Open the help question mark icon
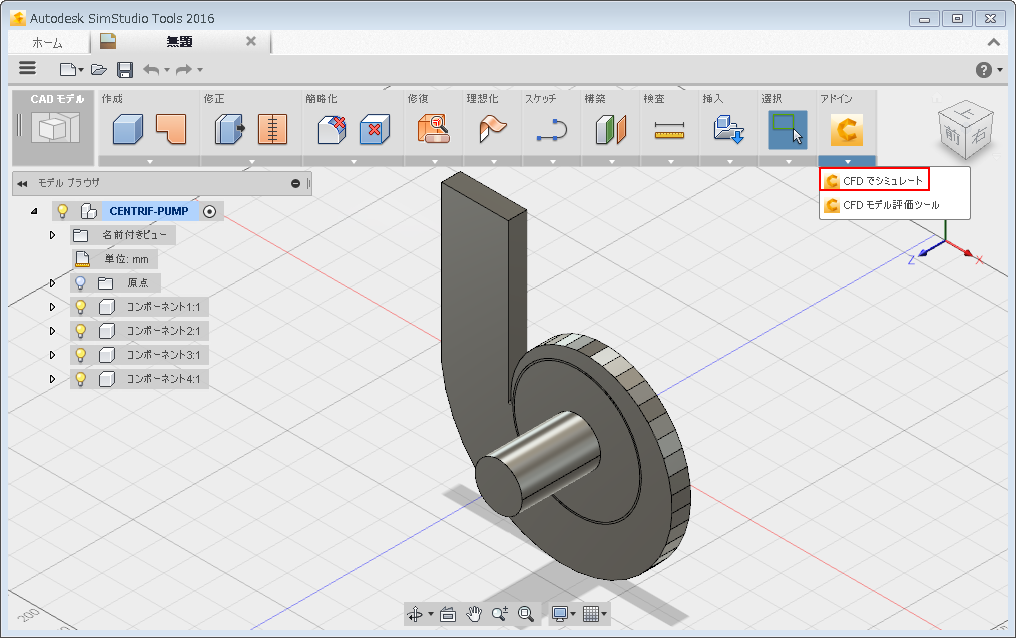The height and width of the screenshot is (638, 1016). pos(984,70)
